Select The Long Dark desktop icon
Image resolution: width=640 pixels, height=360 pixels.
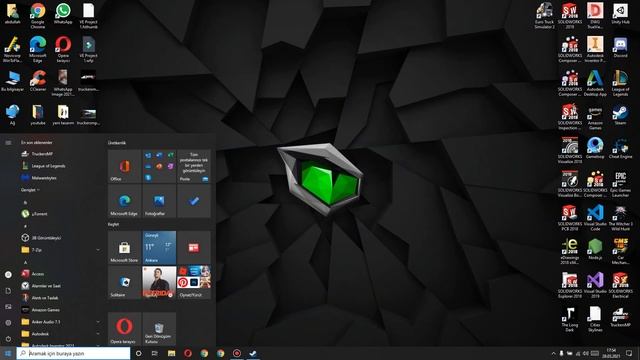(x=570, y=319)
